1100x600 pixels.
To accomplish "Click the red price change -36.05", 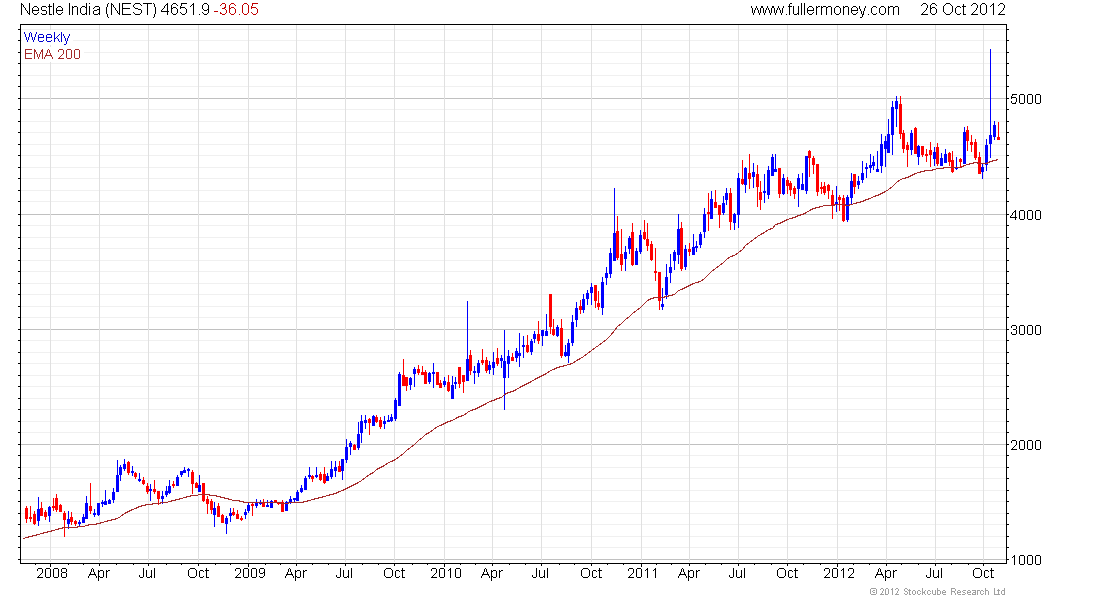I will (236, 9).
